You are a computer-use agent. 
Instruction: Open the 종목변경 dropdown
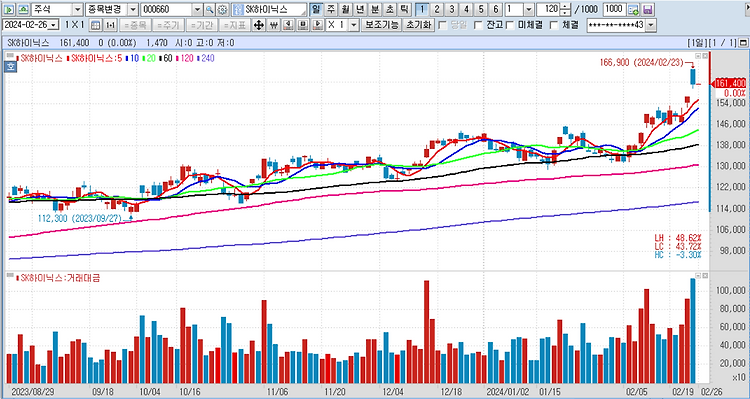133,10
